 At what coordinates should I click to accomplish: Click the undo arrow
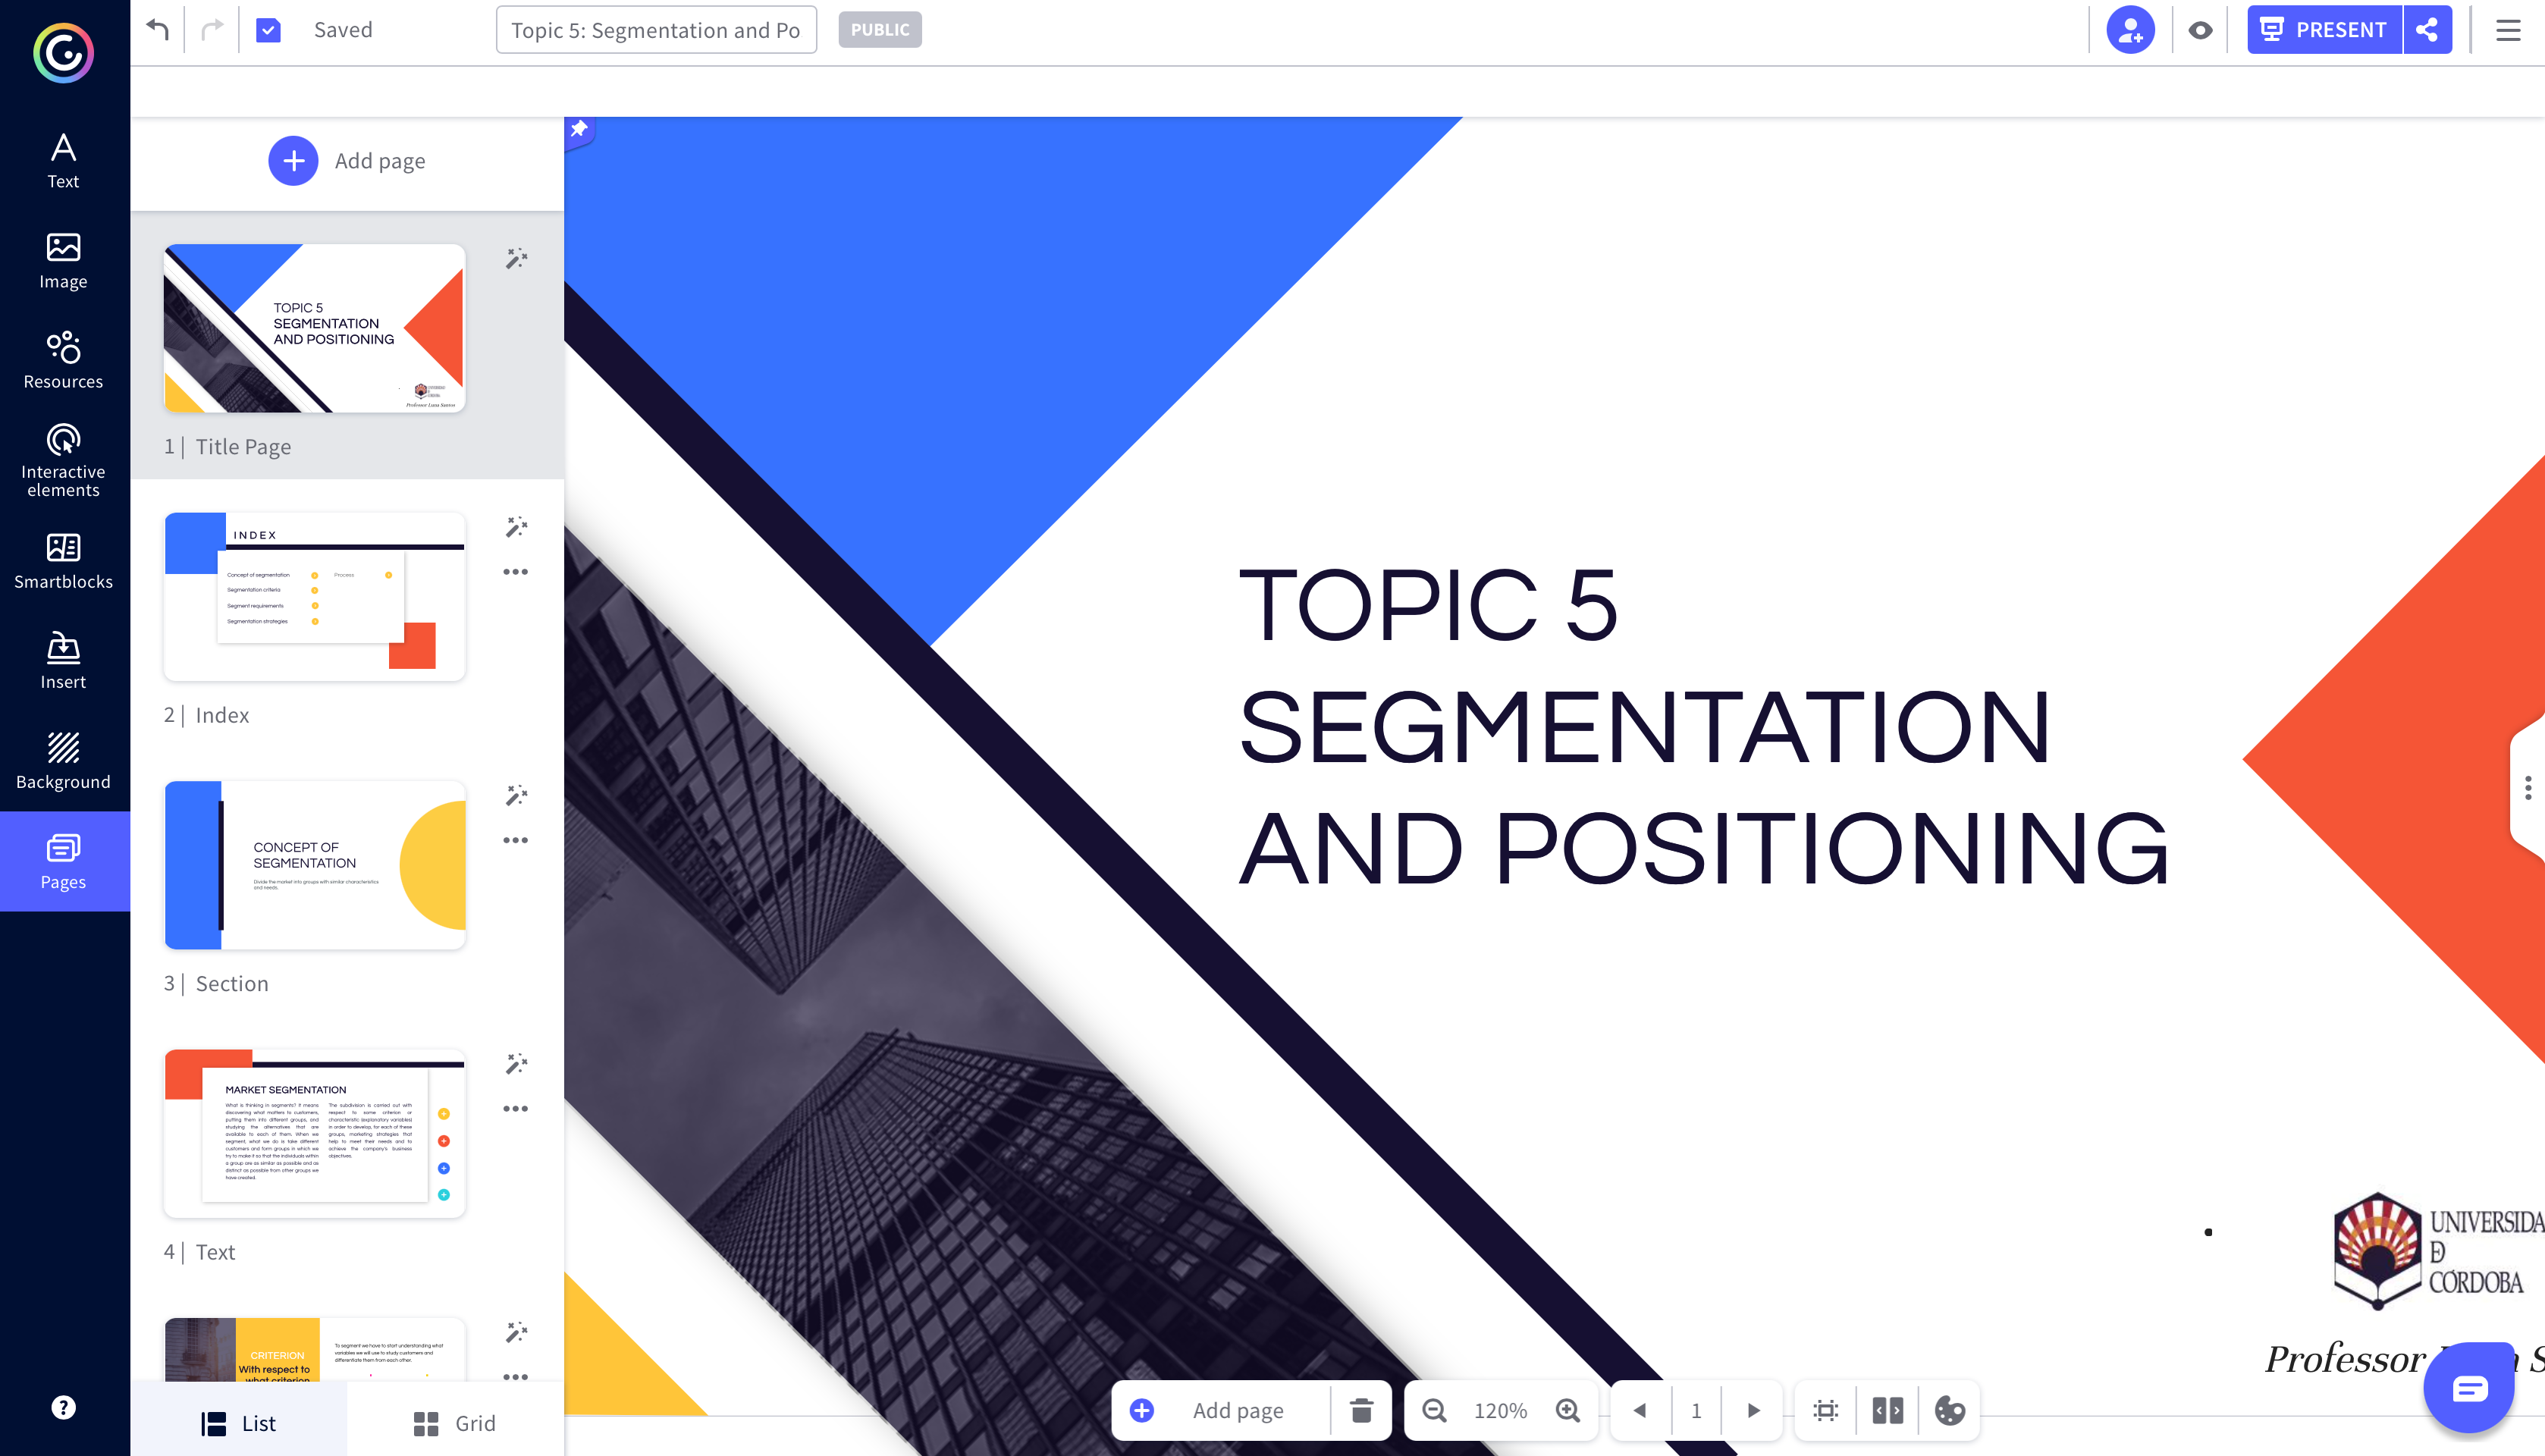coord(157,29)
